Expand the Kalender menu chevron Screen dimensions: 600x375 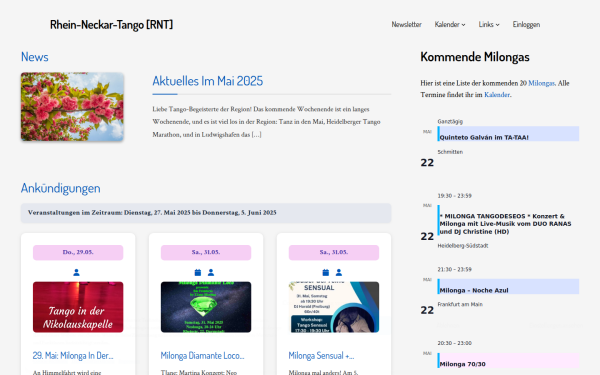tap(463, 25)
